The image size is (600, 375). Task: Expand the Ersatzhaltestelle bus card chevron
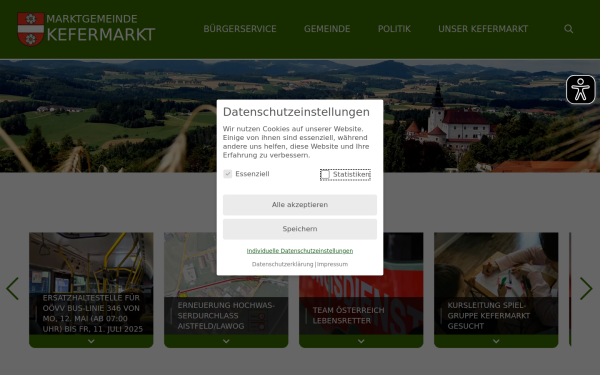coord(91,341)
